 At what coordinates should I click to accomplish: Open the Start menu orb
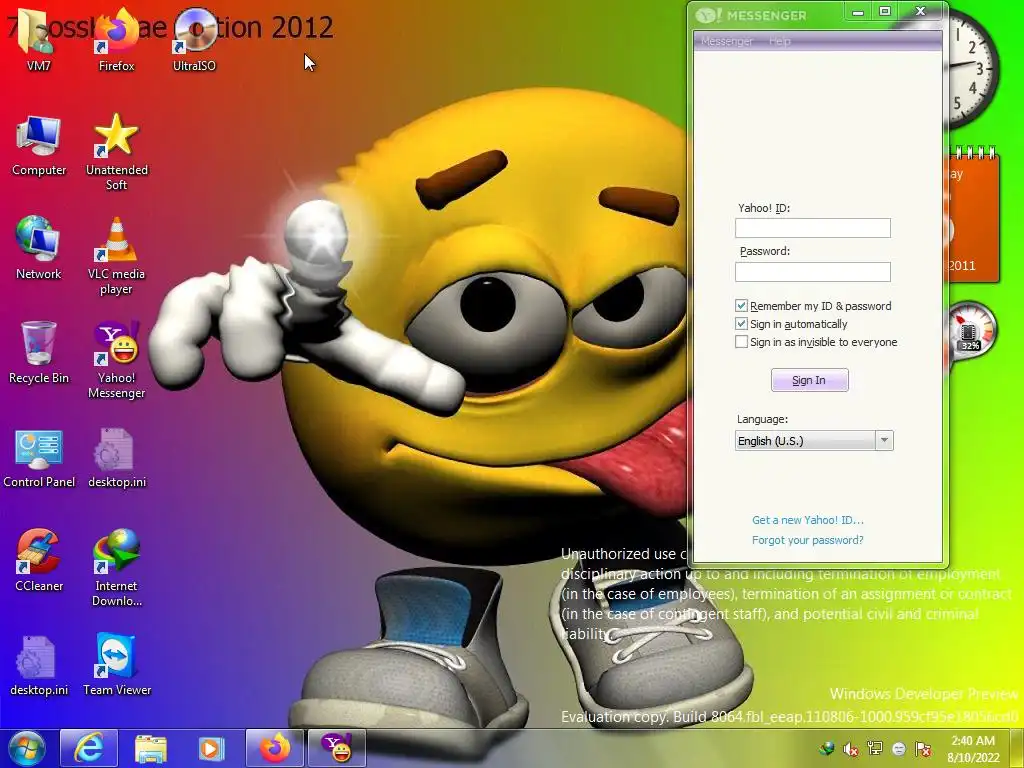pos(26,748)
